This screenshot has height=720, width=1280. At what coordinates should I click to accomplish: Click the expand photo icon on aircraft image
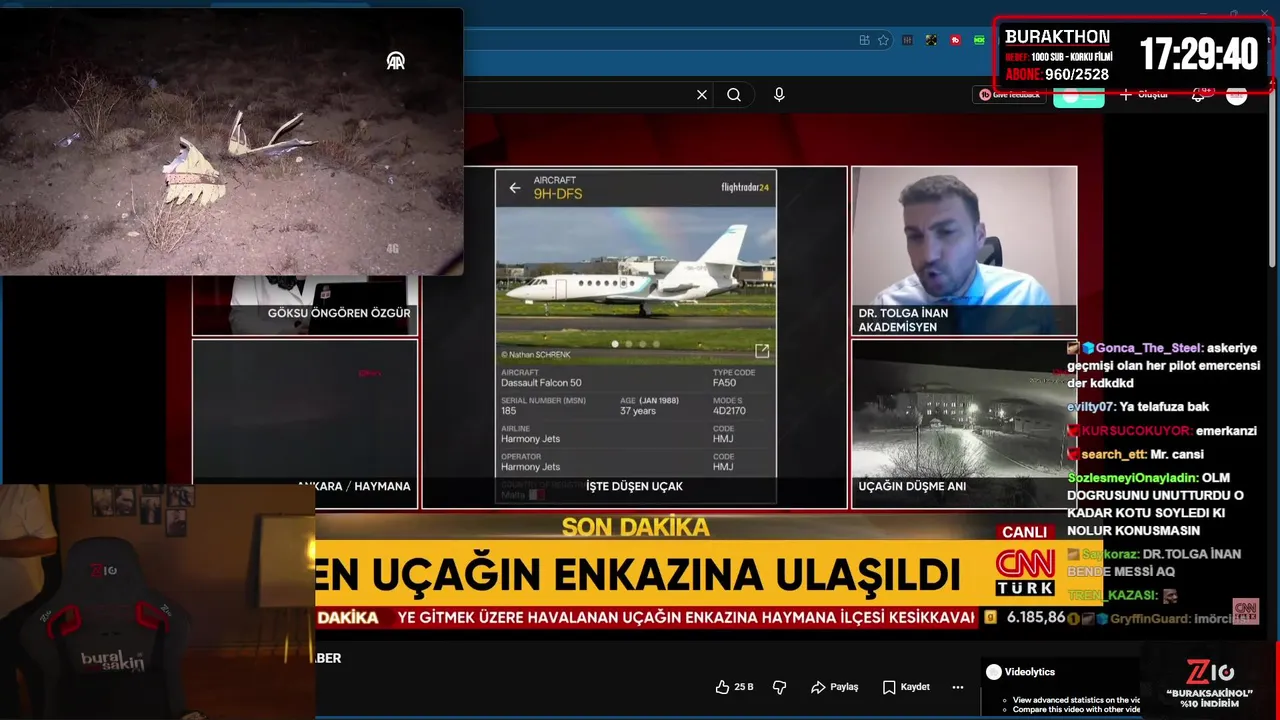click(762, 351)
